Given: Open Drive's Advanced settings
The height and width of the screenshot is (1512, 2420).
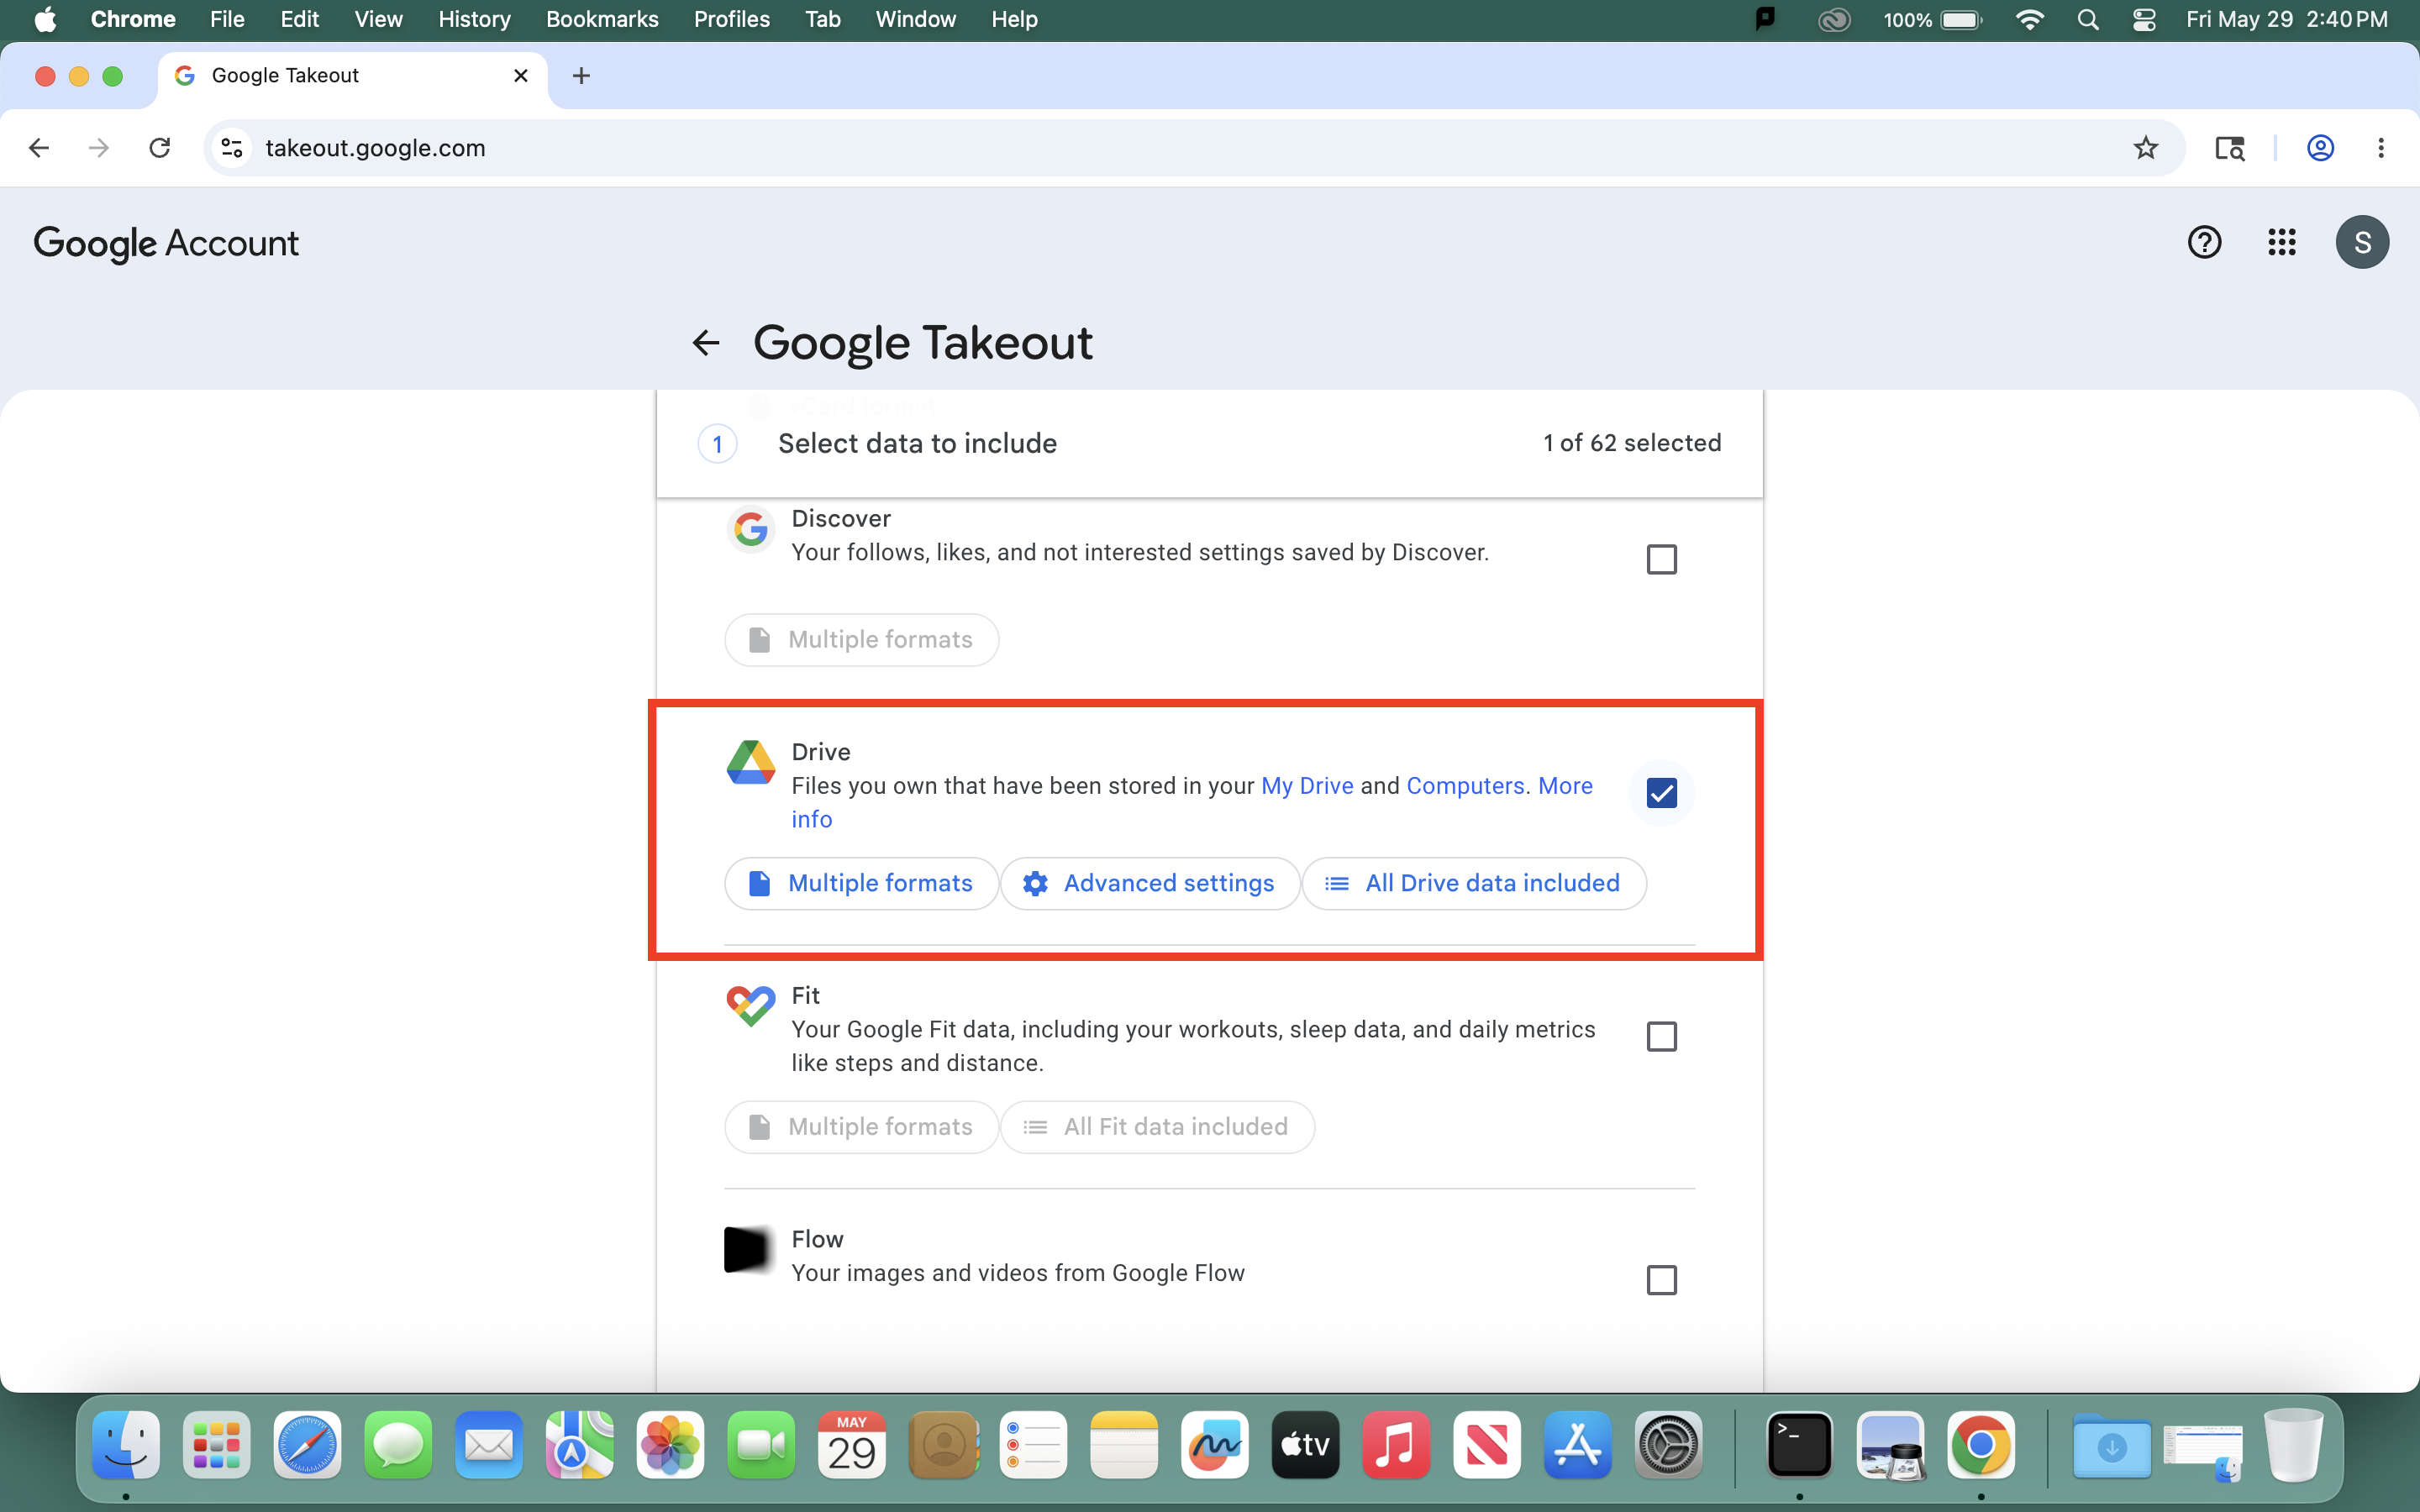Looking at the screenshot, I should (1150, 883).
